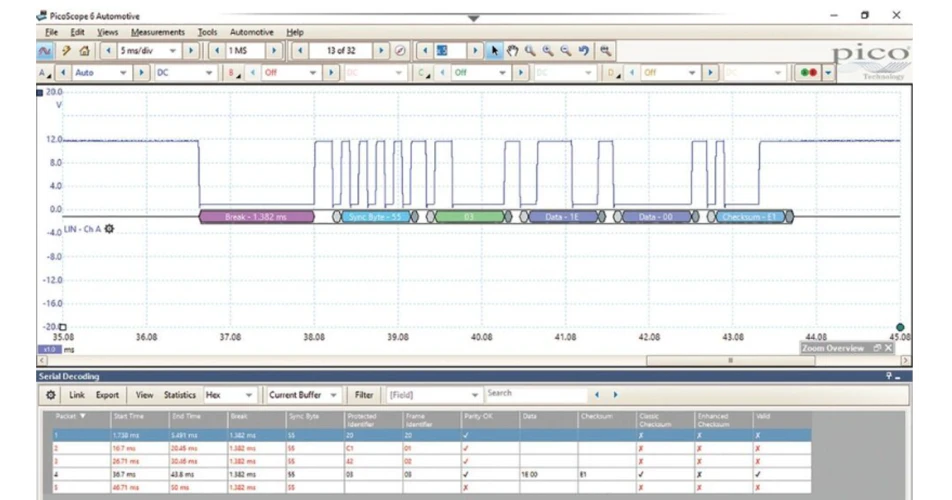Click the Data - 1E decoded segment

[562, 217]
